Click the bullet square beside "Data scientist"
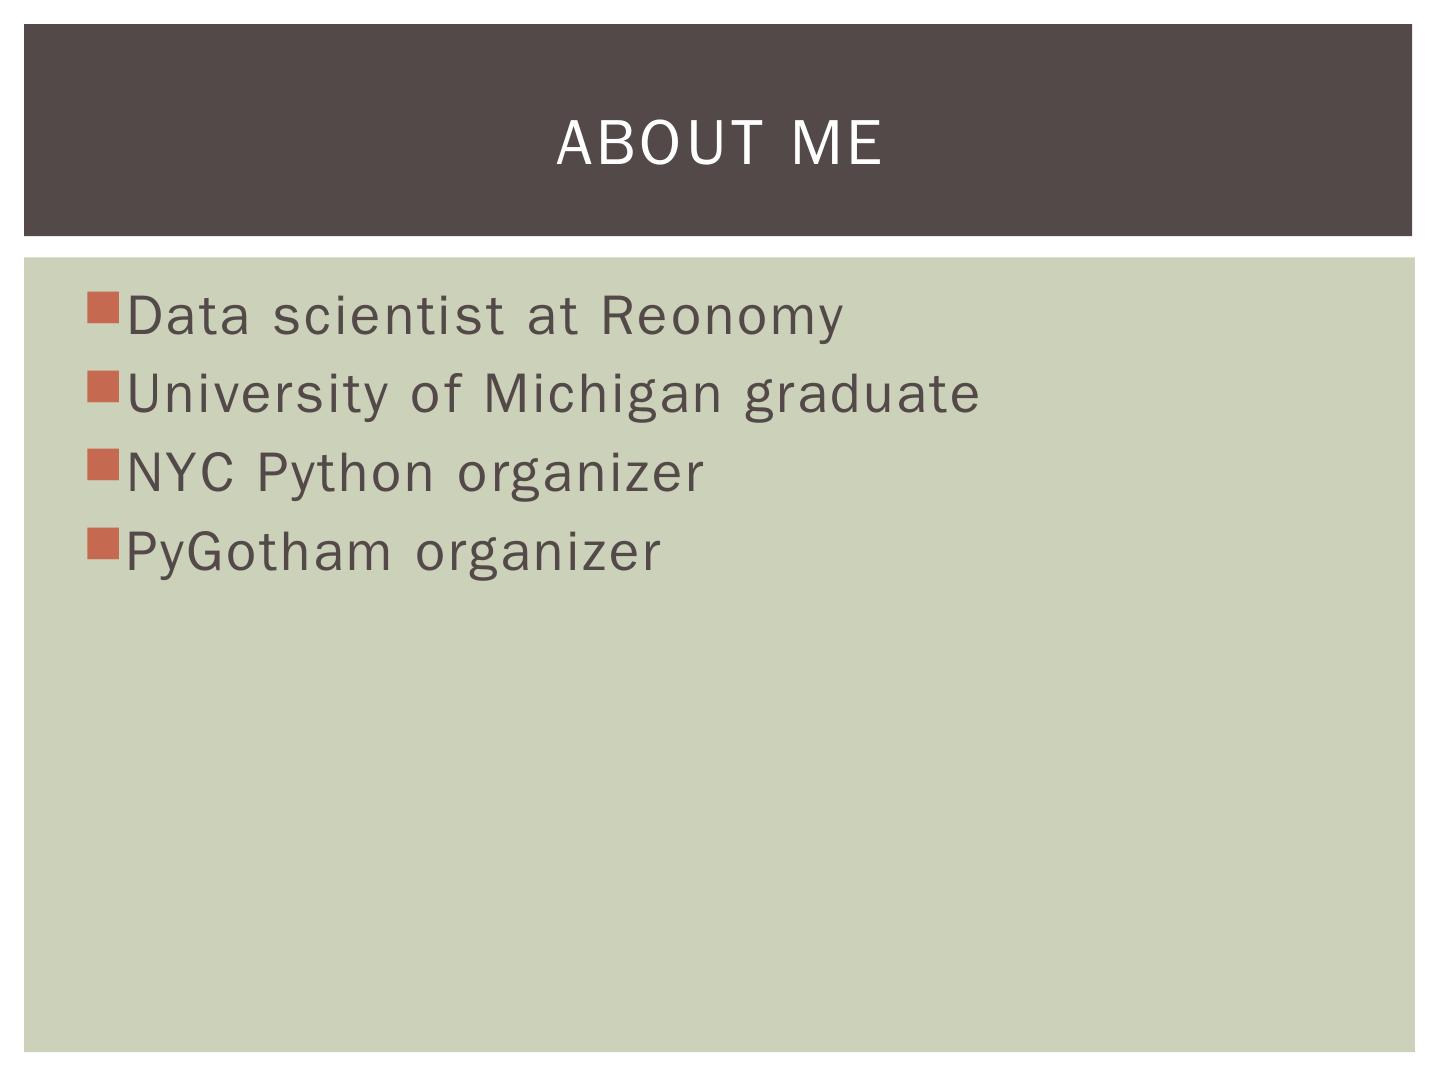The height and width of the screenshot is (1080, 1440). click(103, 308)
